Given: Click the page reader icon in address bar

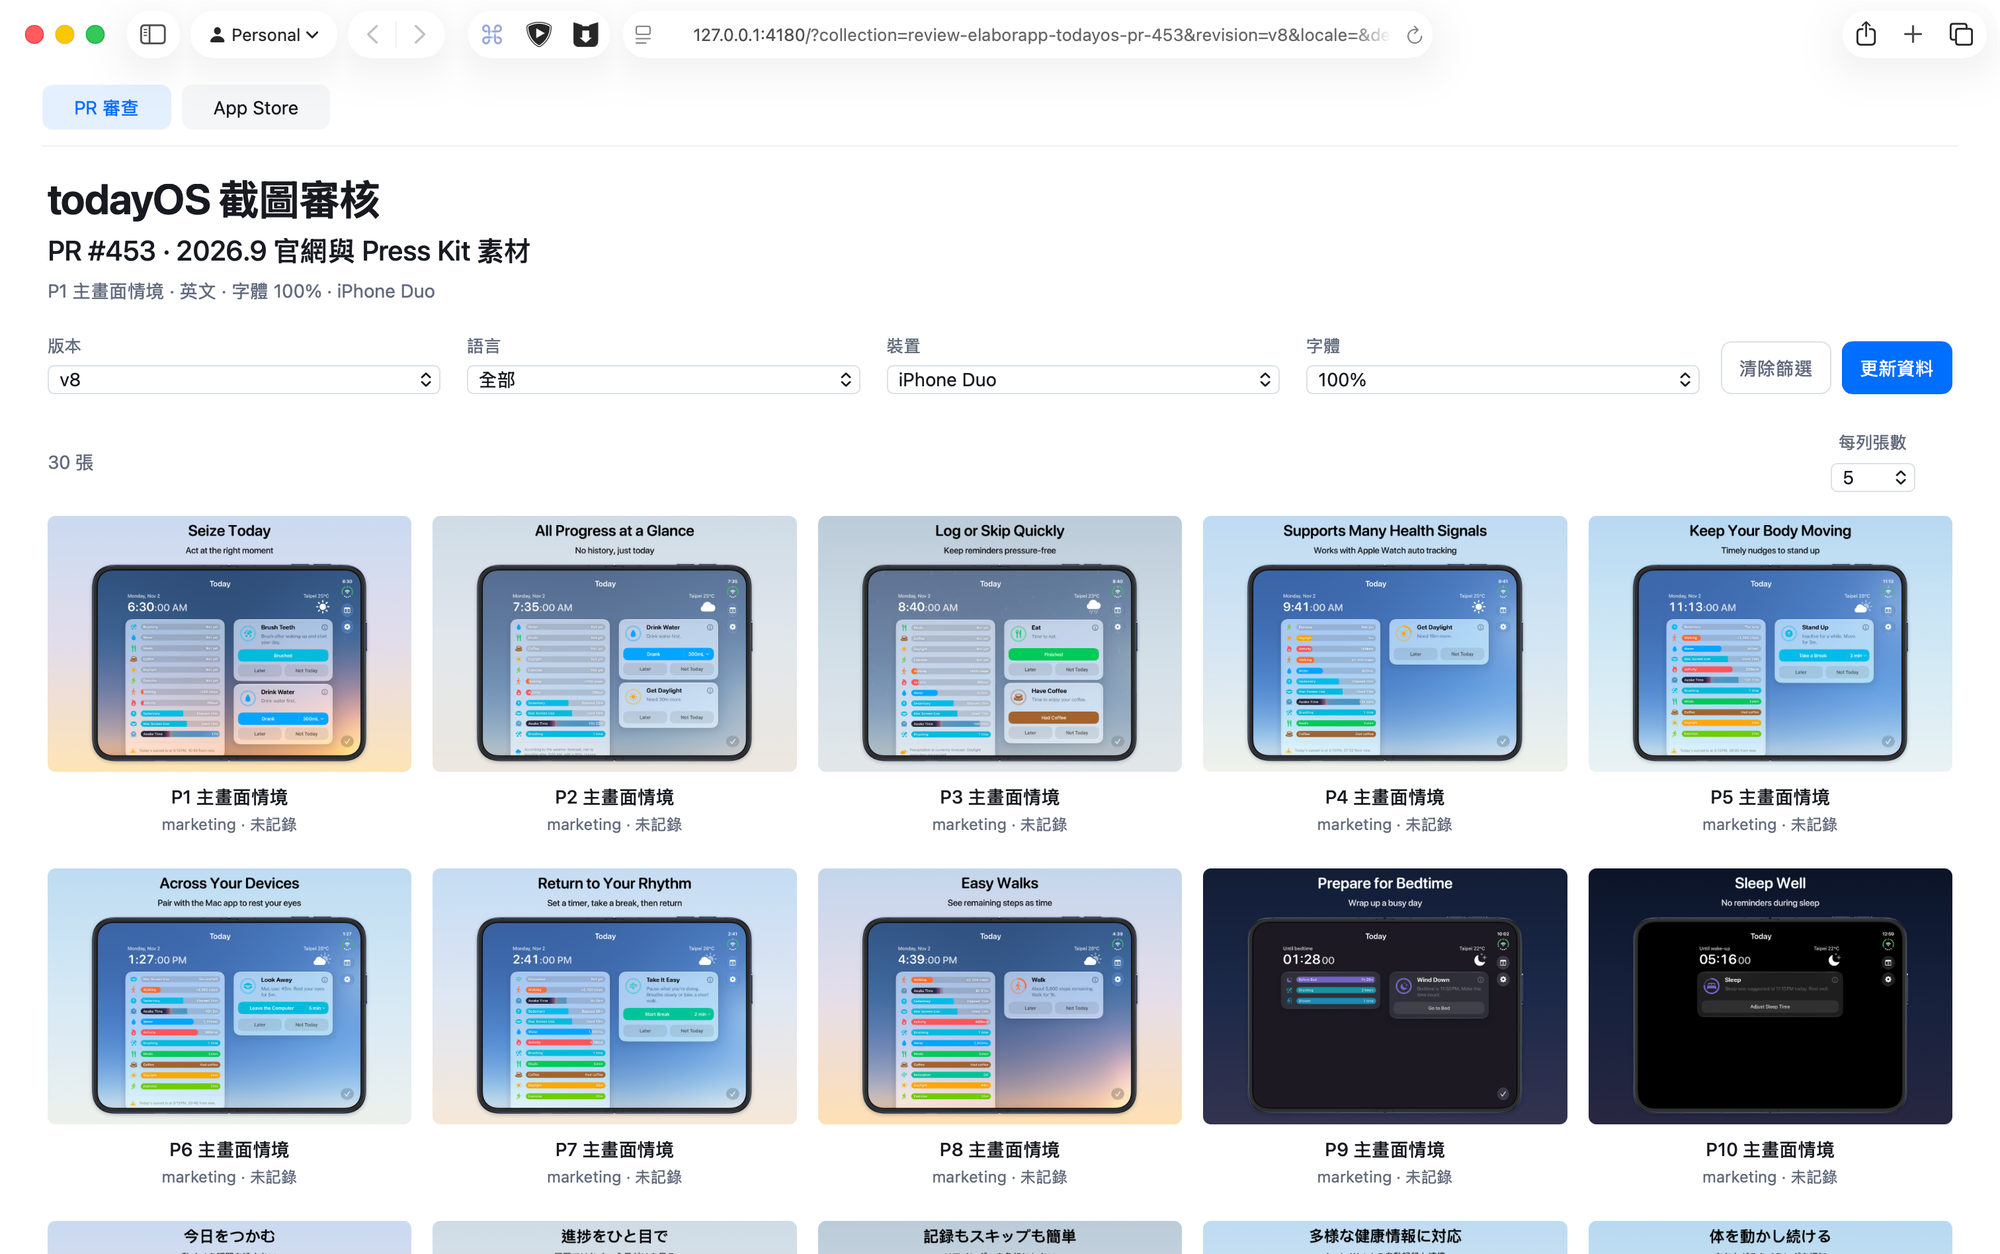Looking at the screenshot, I should 643,35.
